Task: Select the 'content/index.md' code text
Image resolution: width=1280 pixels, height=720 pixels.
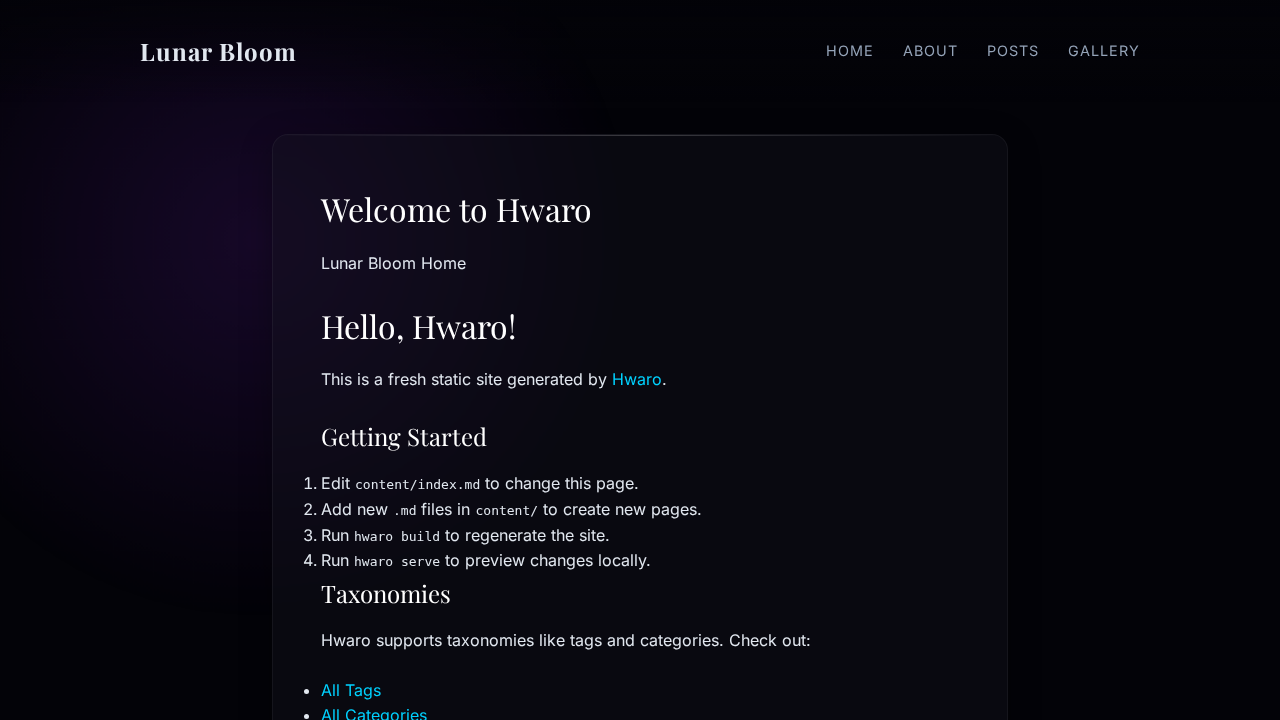Action: 418,484
